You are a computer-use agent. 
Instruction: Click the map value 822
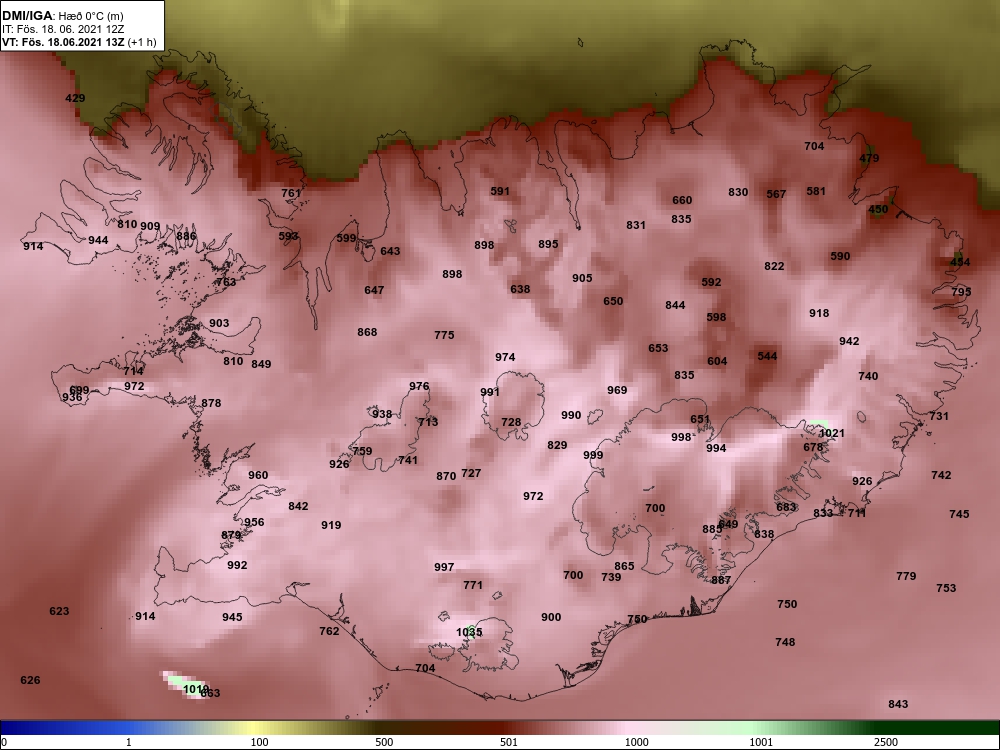[774, 266]
